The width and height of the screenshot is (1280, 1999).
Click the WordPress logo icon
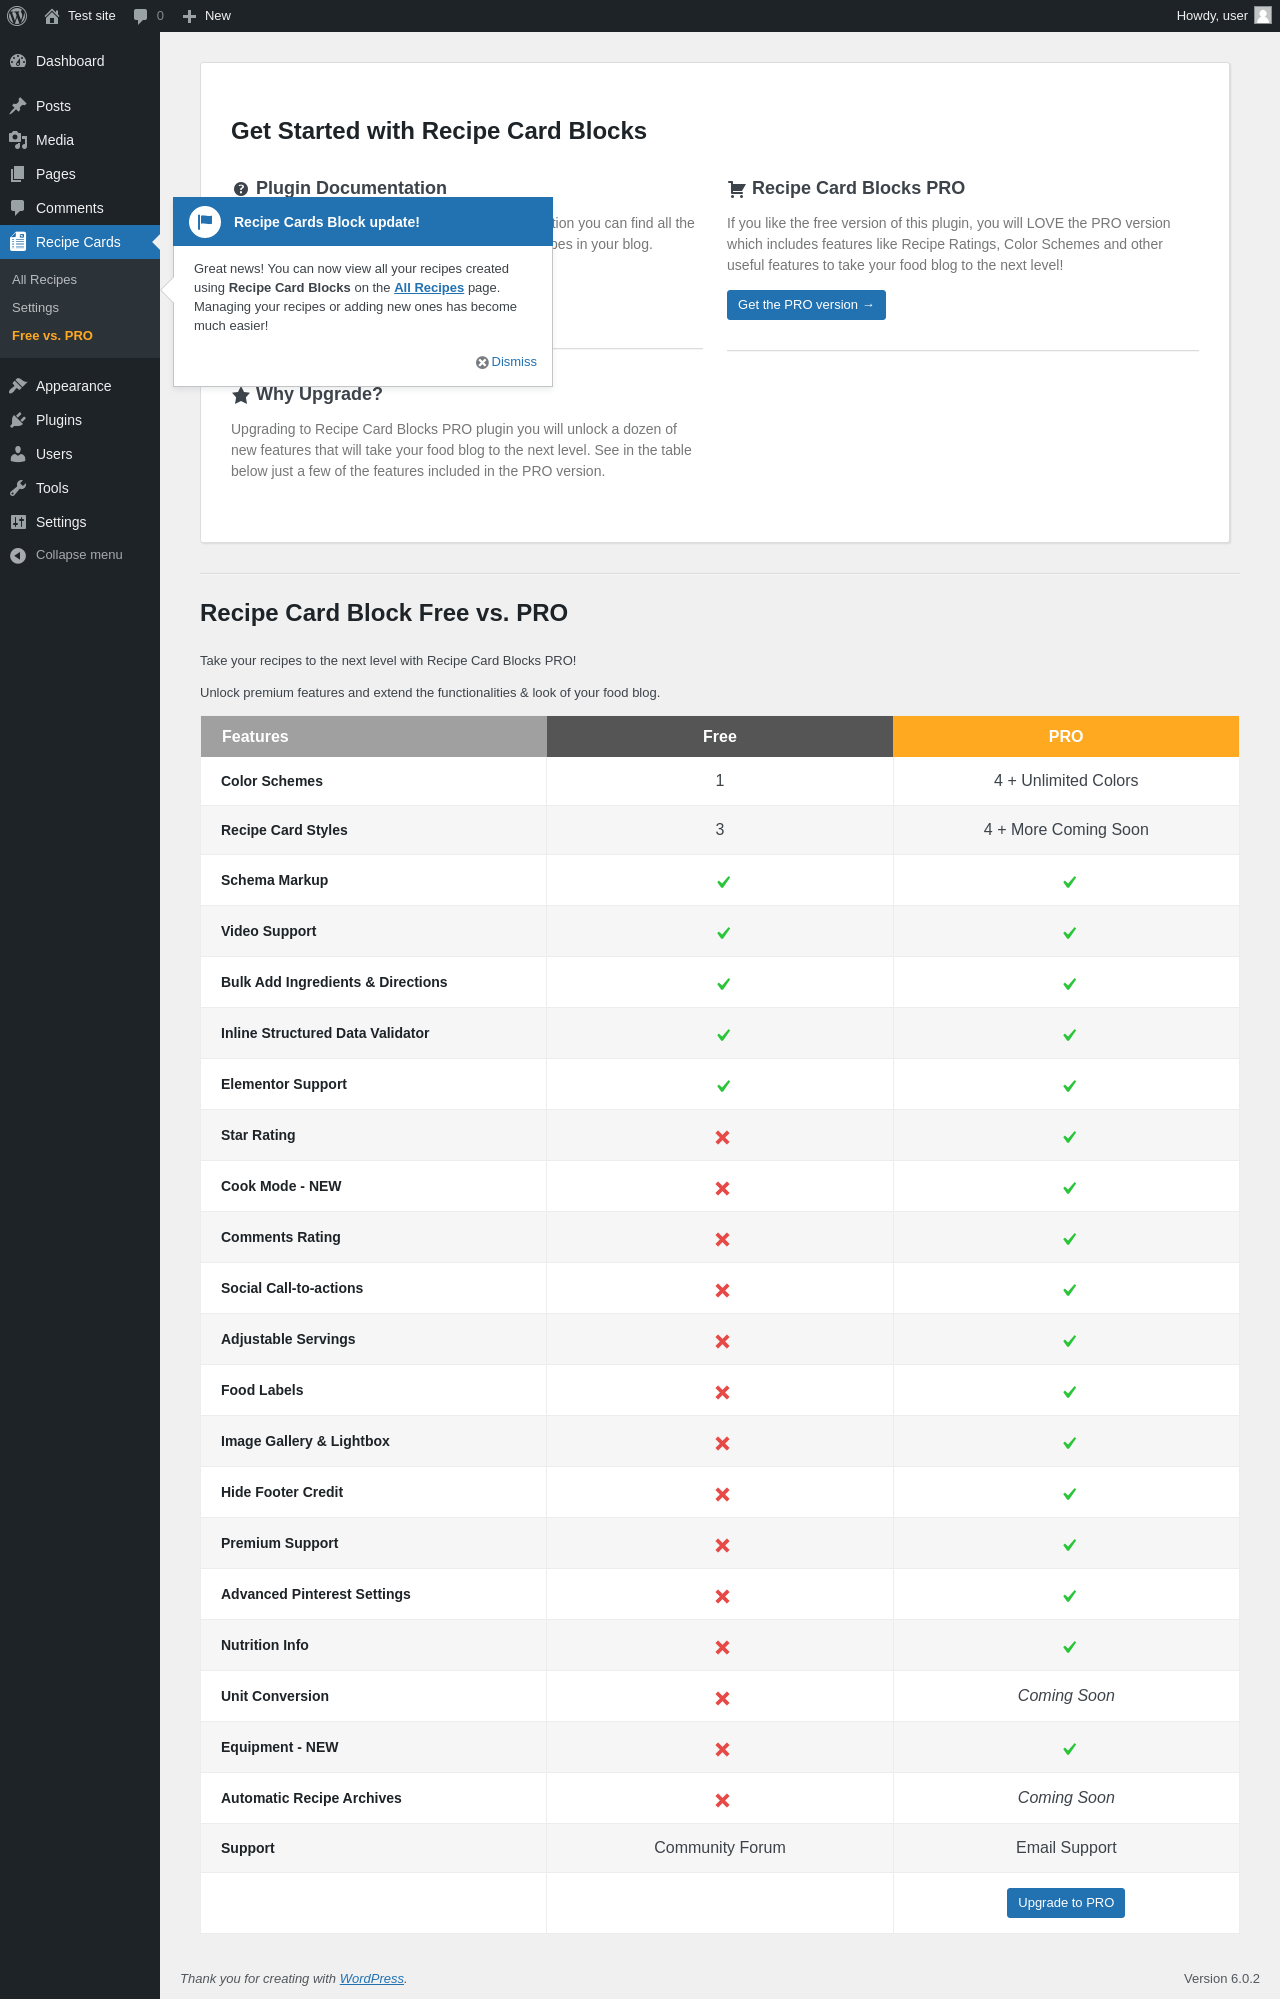17,16
